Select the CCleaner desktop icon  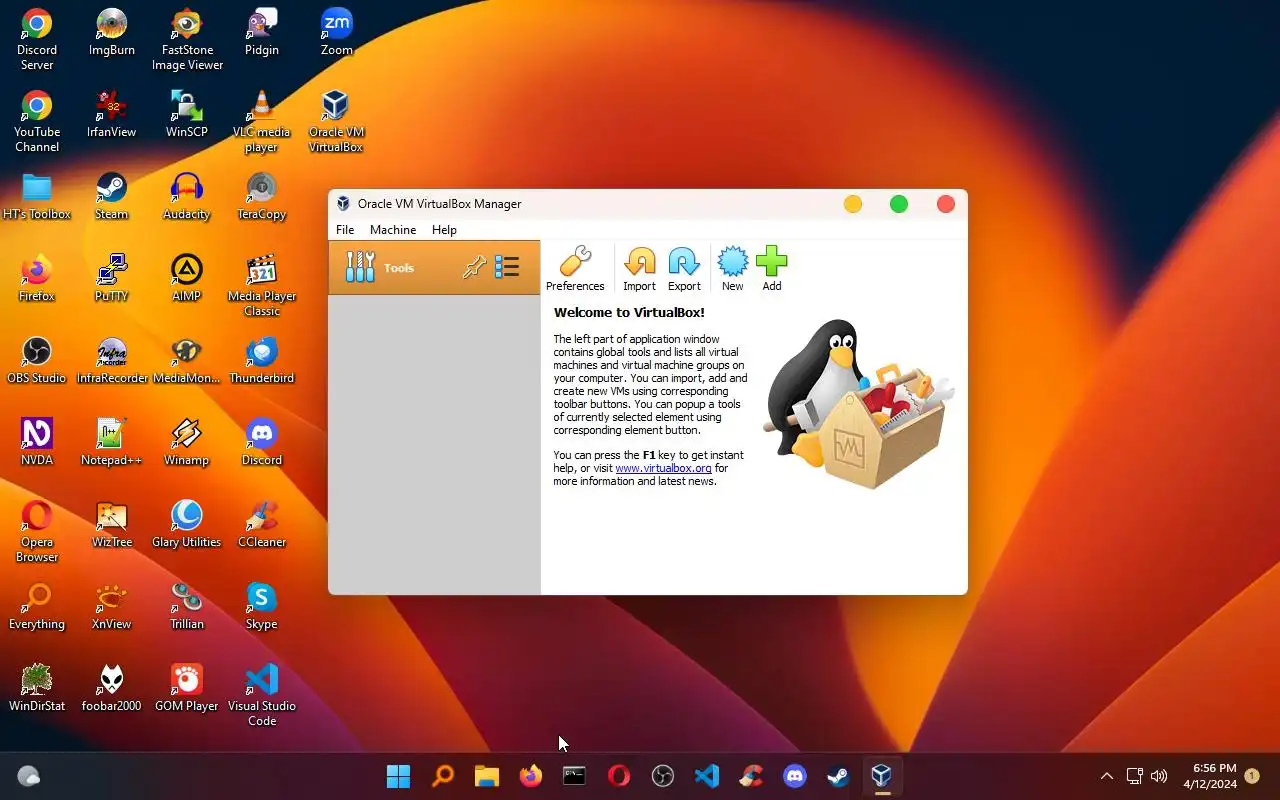click(261, 524)
